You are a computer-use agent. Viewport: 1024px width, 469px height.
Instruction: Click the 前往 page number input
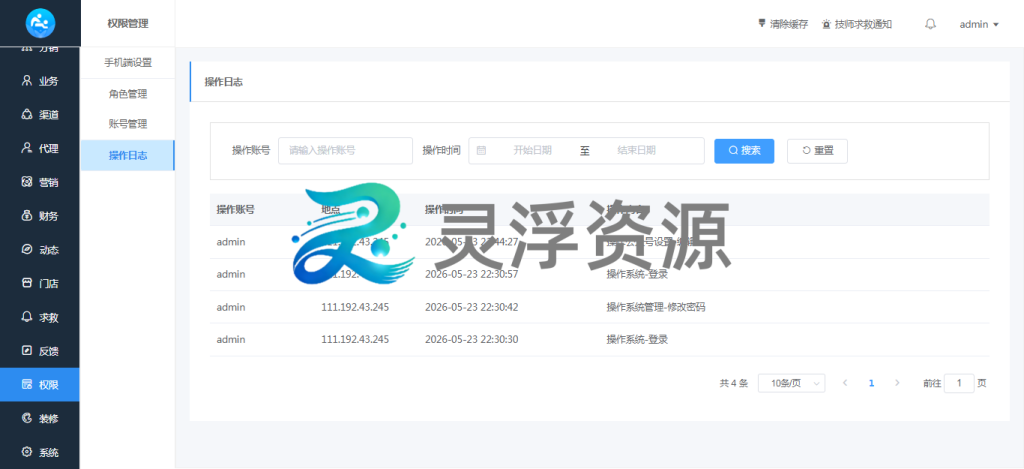(959, 383)
